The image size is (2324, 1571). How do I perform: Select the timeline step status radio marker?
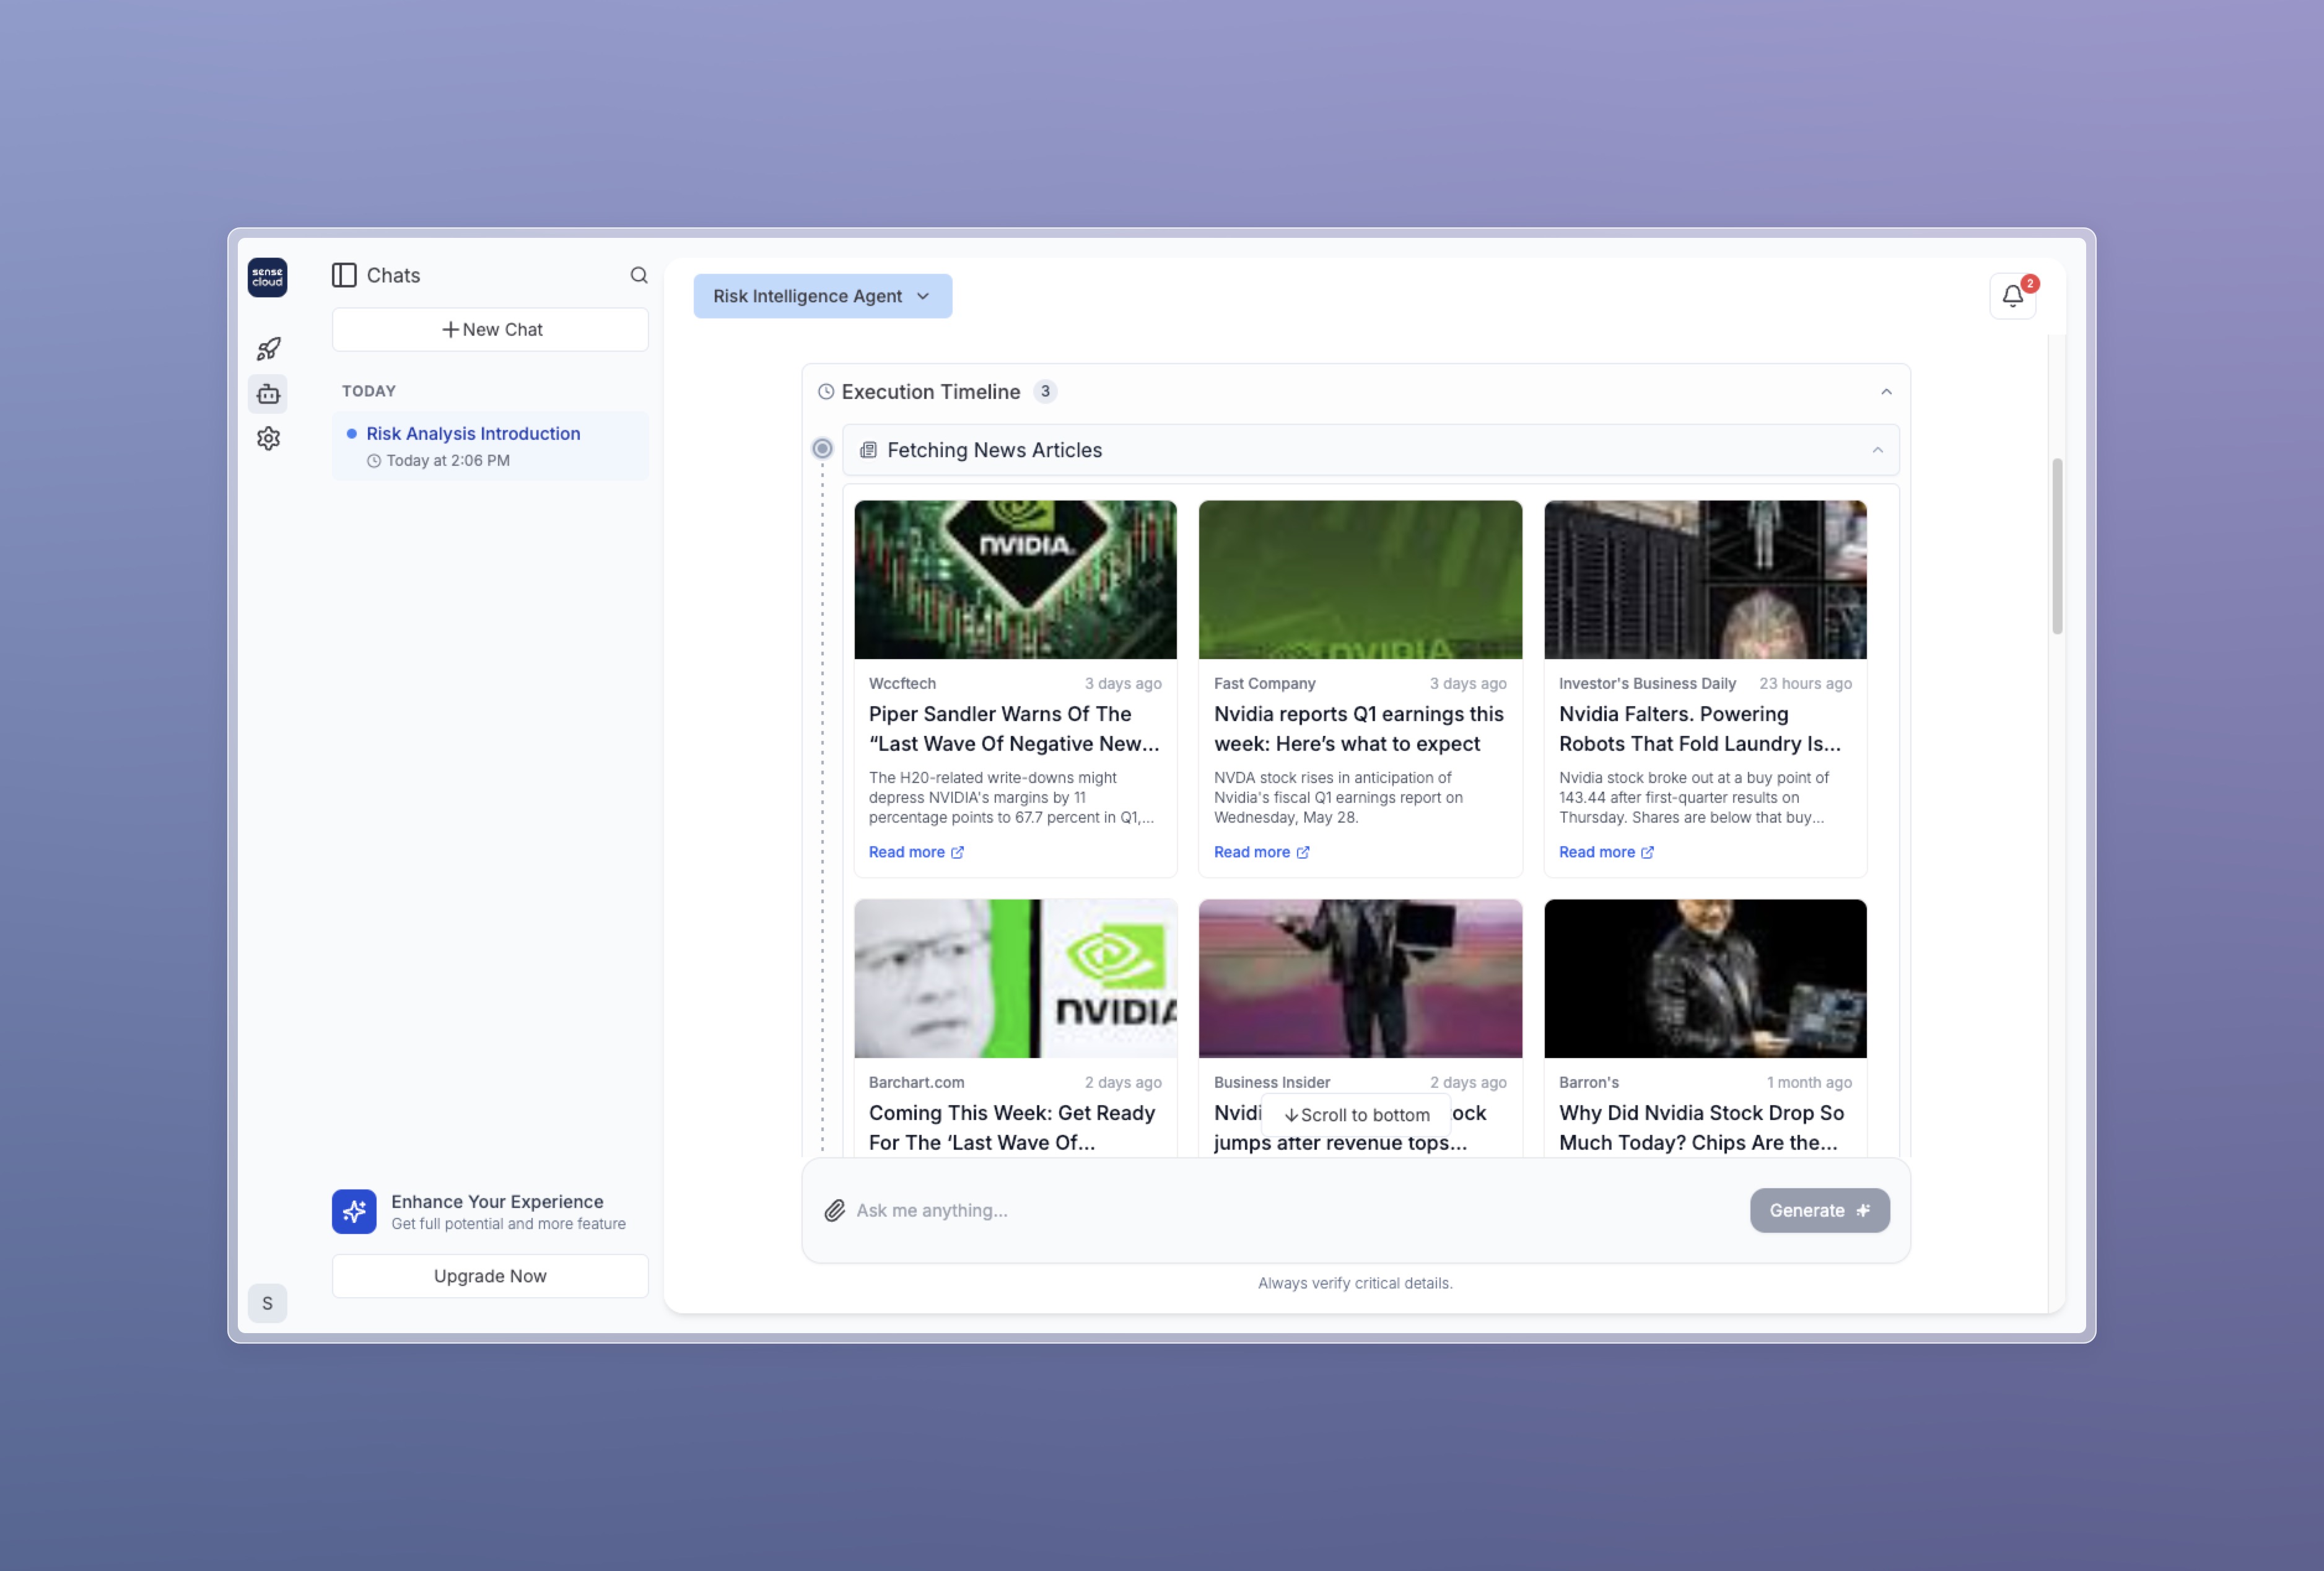pos(822,448)
